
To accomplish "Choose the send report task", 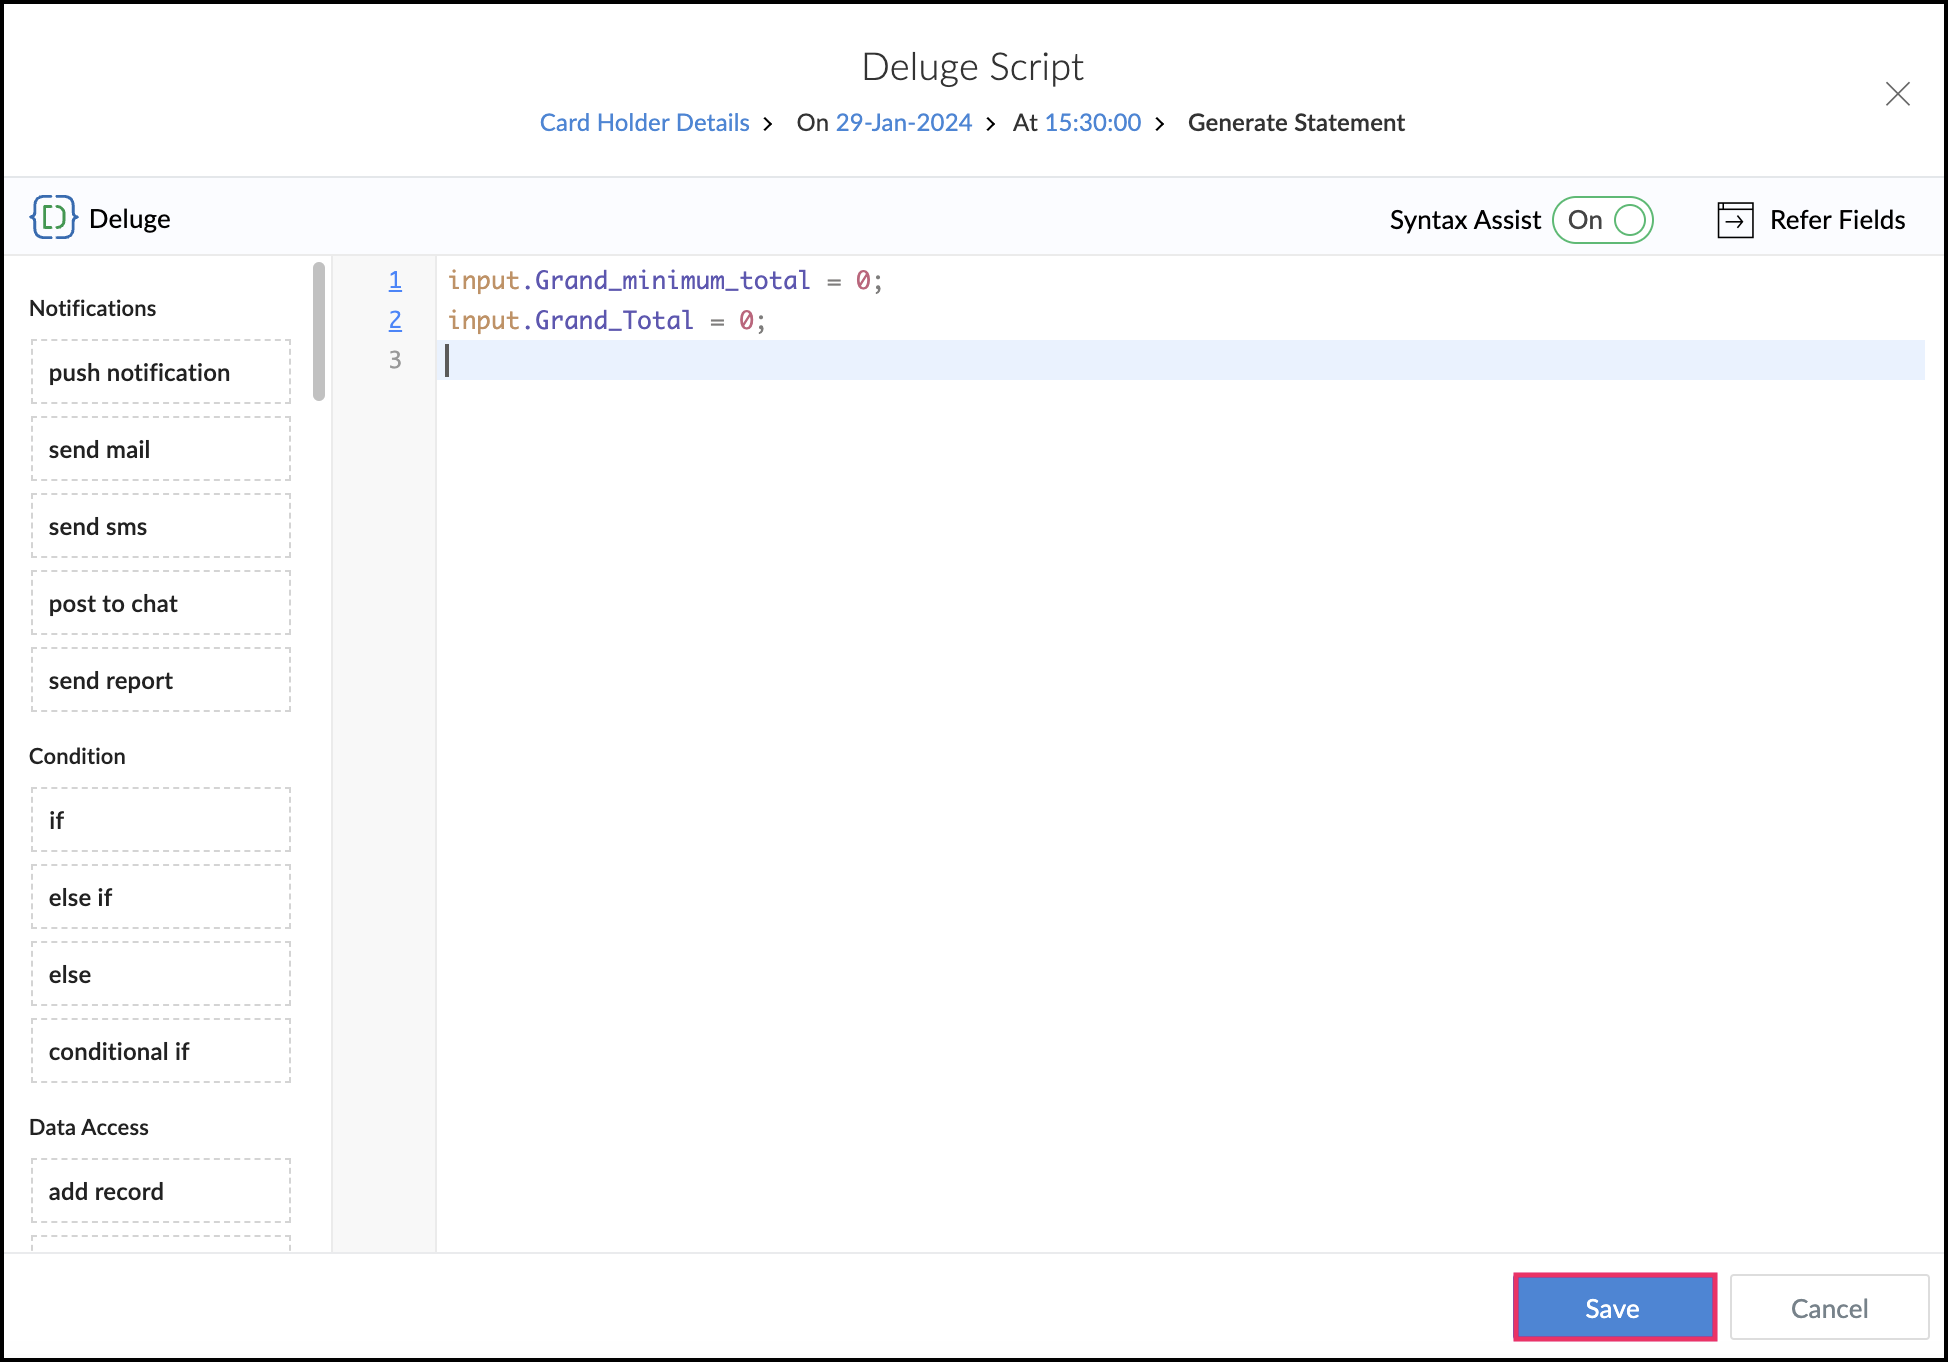I will tap(161, 680).
